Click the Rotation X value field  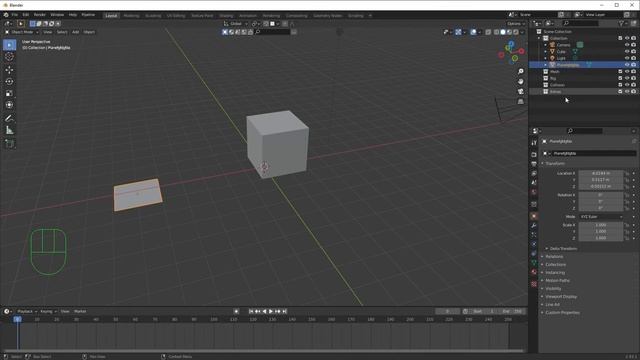point(601,195)
